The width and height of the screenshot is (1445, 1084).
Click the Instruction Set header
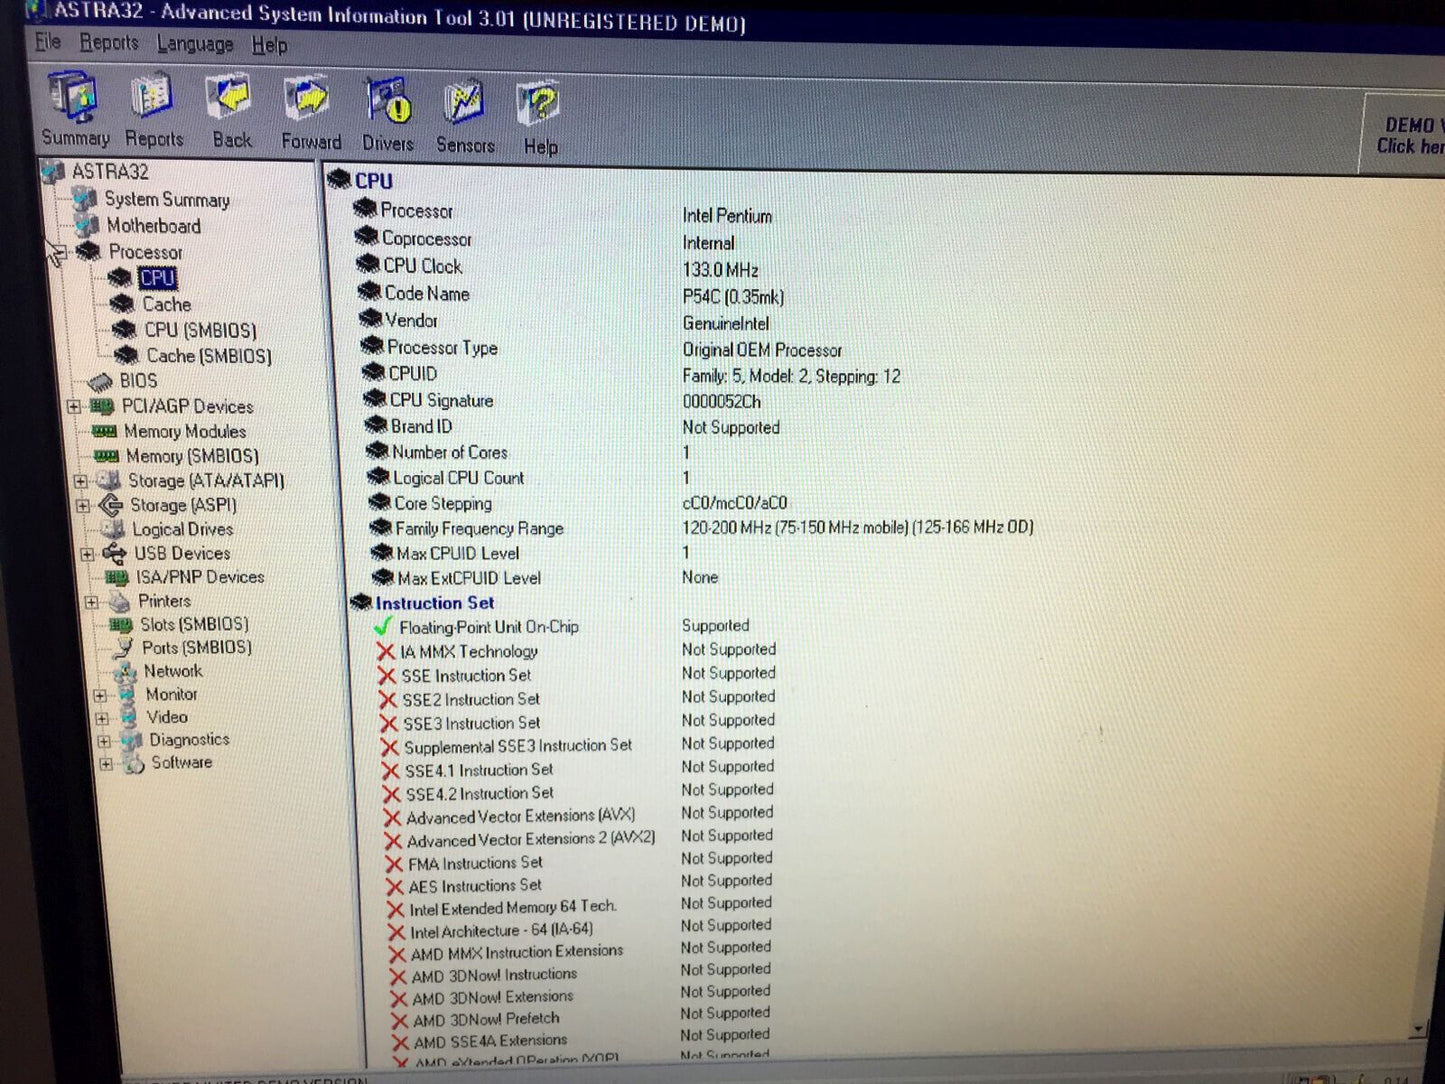pyautogui.click(x=435, y=603)
